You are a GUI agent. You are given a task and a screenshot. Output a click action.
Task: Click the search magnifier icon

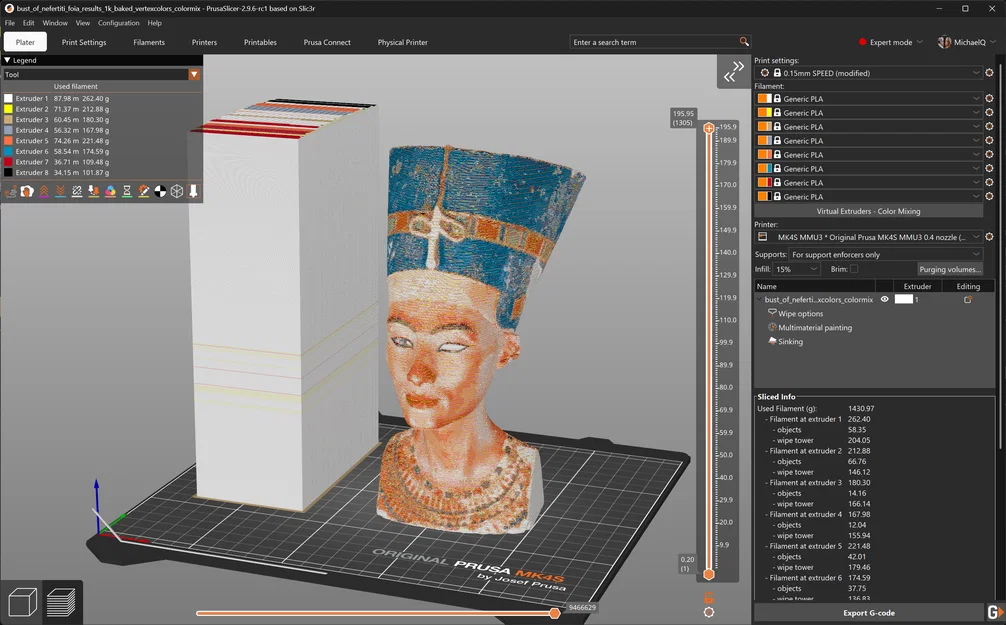coord(744,42)
